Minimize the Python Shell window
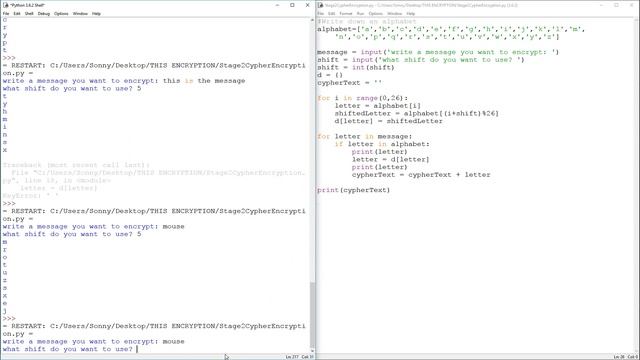 coord(277,5)
